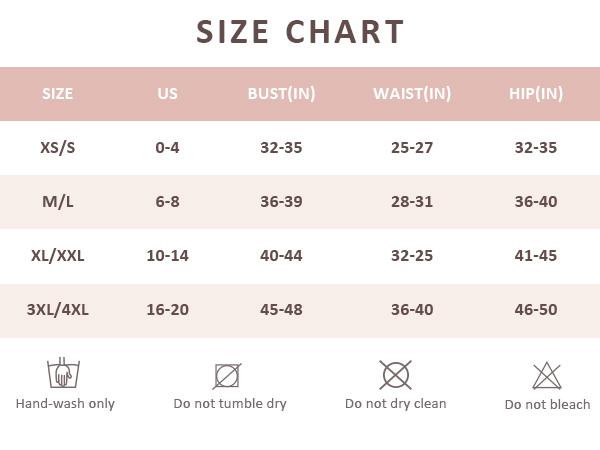The width and height of the screenshot is (600, 450).
Task: Click the Do not dry clean label
Action: [x=396, y=404]
